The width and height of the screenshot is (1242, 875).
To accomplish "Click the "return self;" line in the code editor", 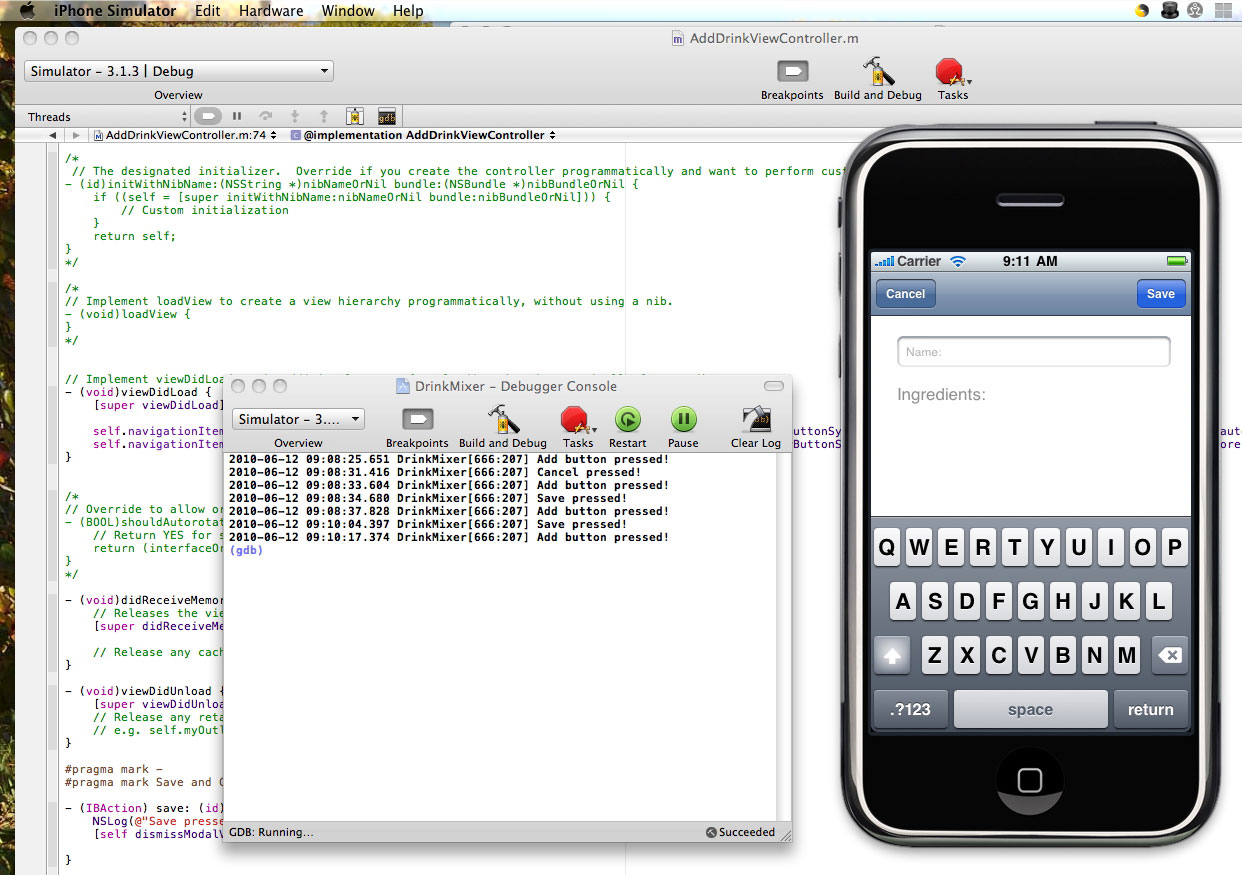I will pos(134,236).
